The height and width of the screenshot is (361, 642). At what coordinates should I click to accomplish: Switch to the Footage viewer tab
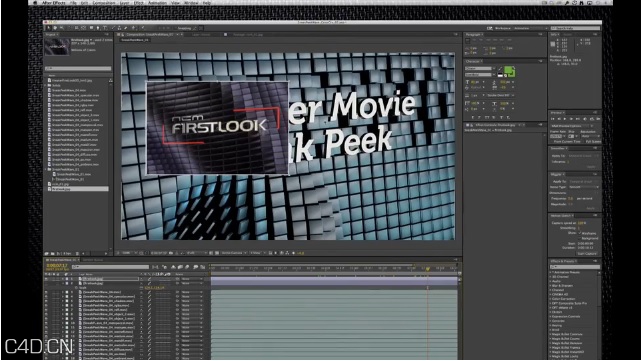click(247, 35)
